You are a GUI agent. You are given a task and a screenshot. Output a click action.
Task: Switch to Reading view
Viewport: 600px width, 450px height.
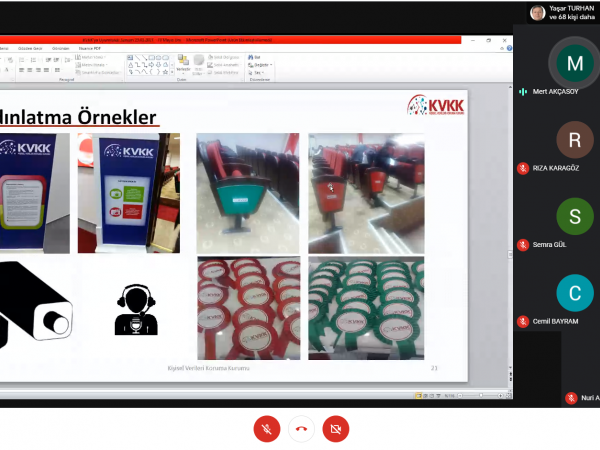432,396
